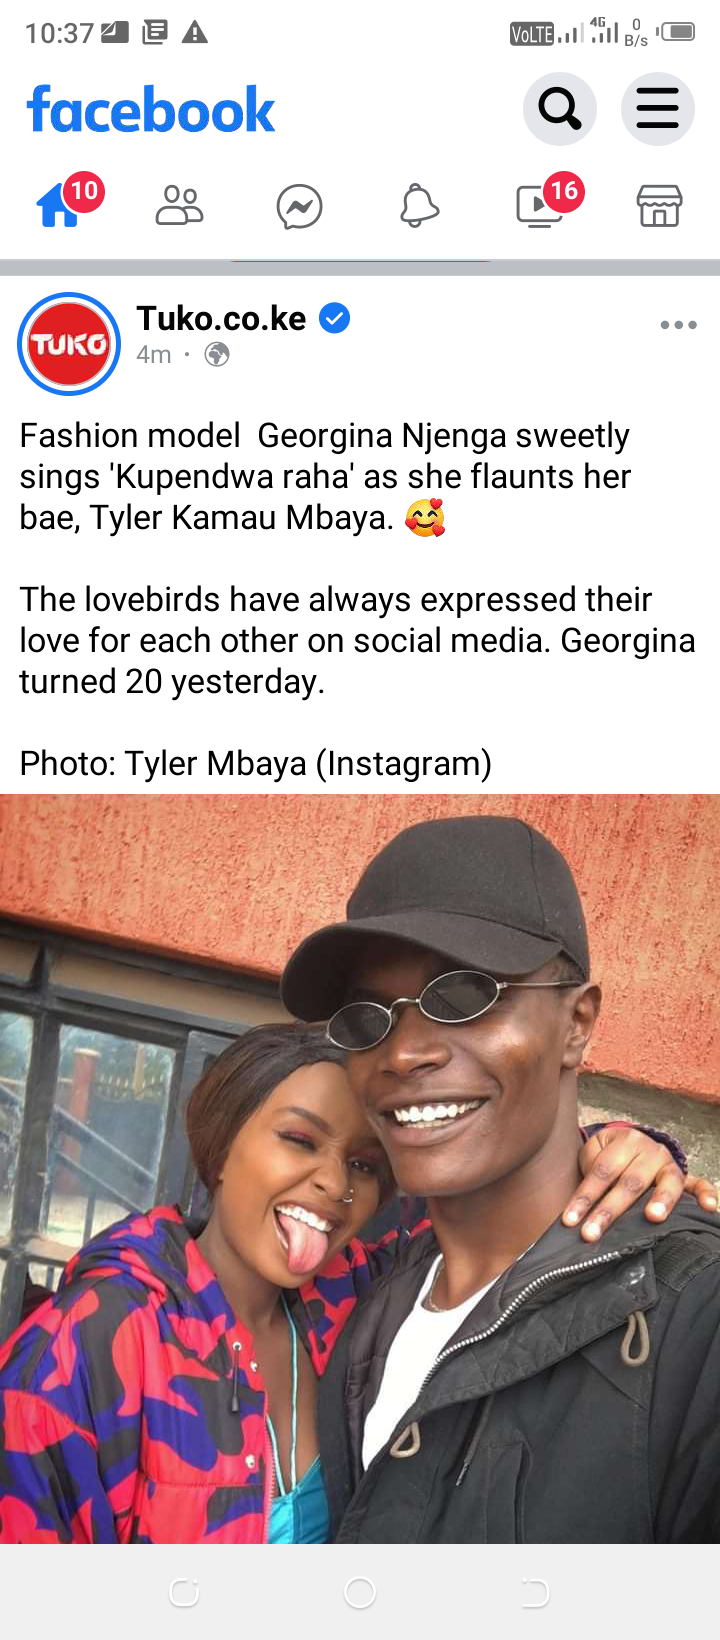This screenshot has width=720, height=1640.
Task: Tap the verified blue badge
Action: pos(334,319)
